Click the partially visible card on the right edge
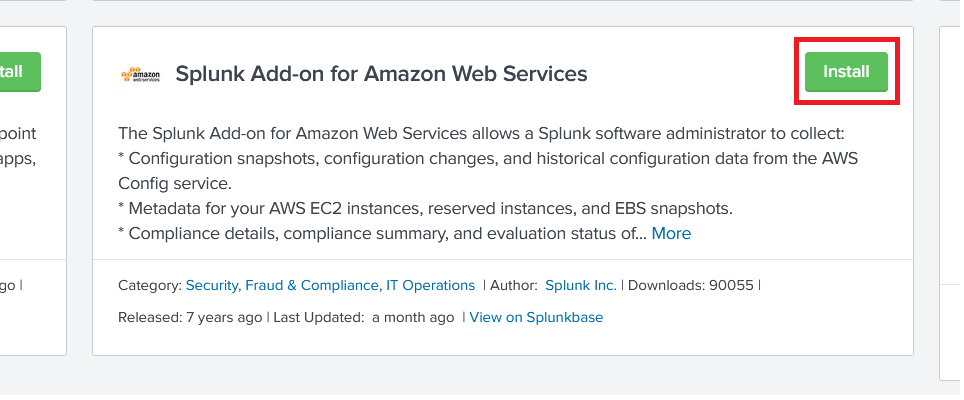 950,200
